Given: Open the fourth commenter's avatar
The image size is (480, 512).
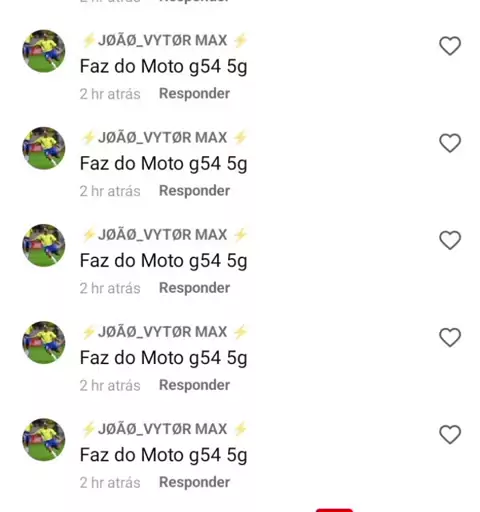Looking at the screenshot, I should [x=44, y=342].
